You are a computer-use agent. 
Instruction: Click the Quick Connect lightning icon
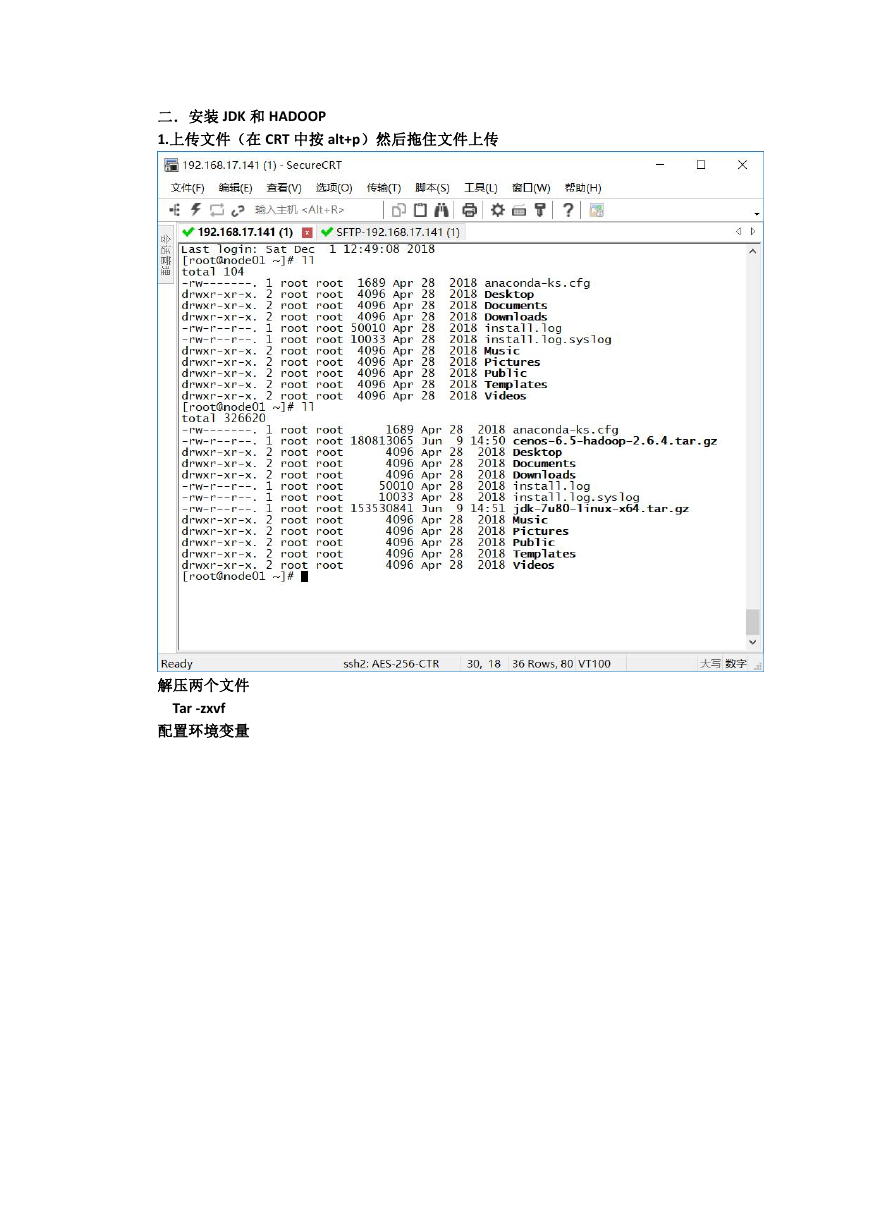click(x=196, y=210)
